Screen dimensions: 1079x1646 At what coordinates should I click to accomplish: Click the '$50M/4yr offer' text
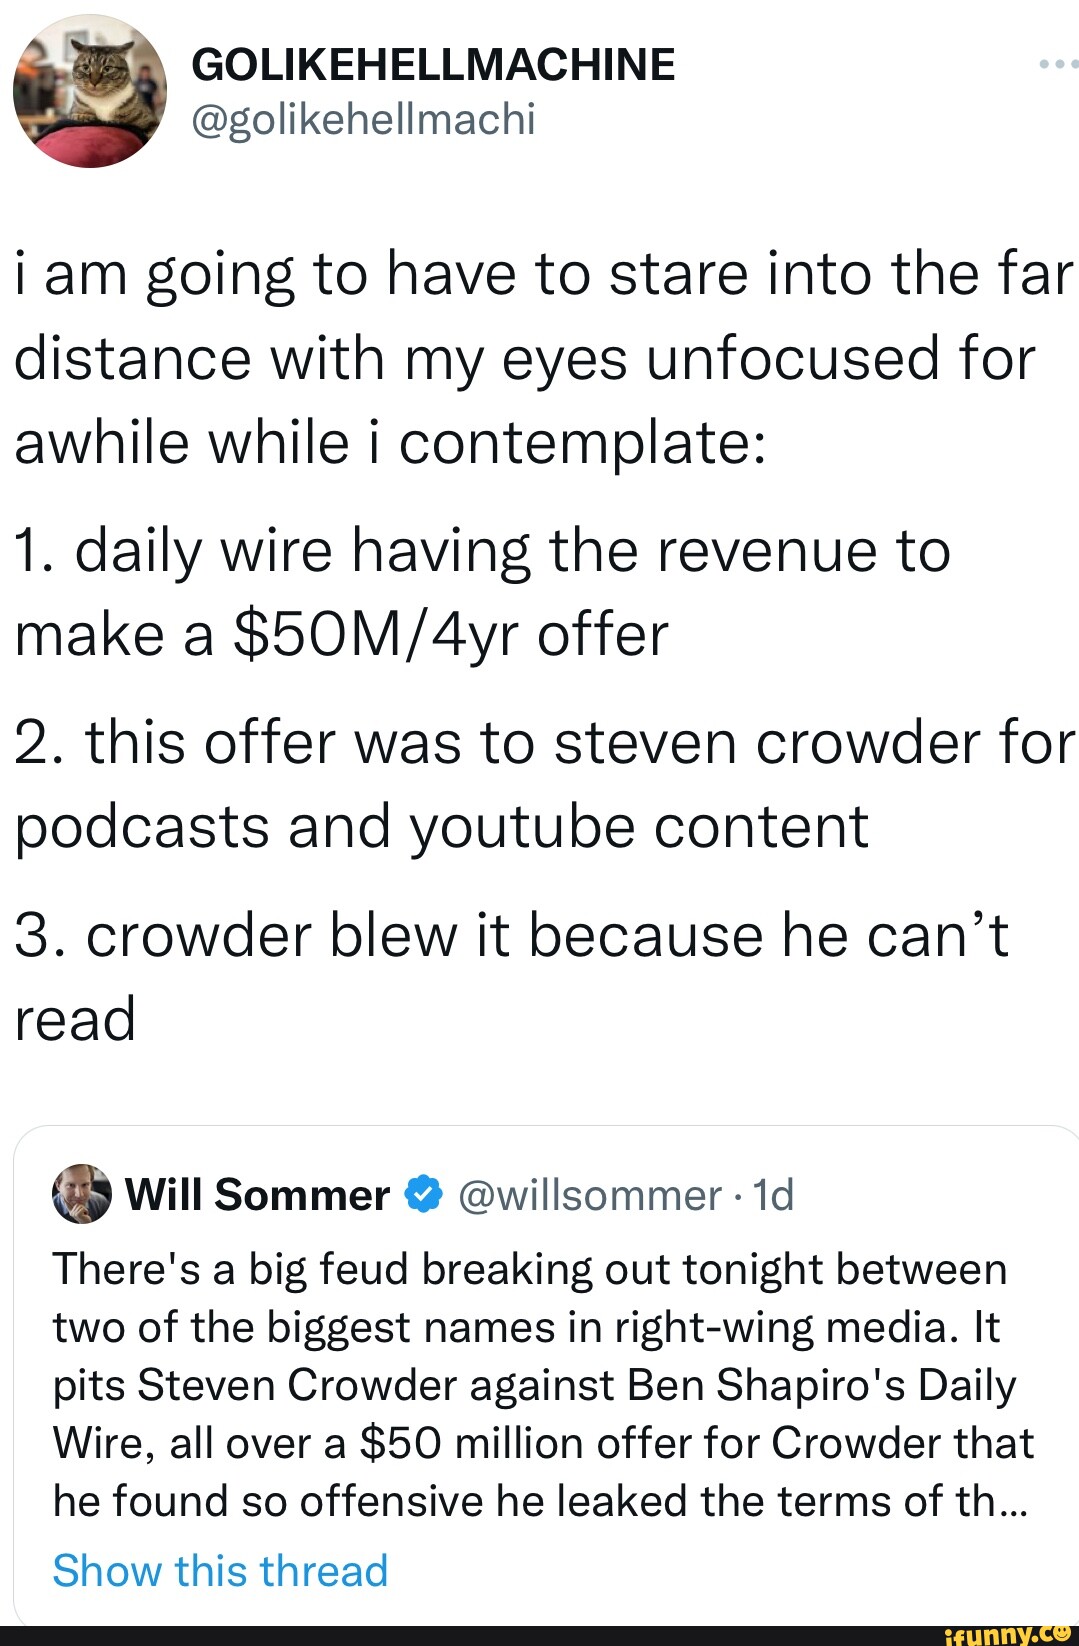[x=449, y=635]
